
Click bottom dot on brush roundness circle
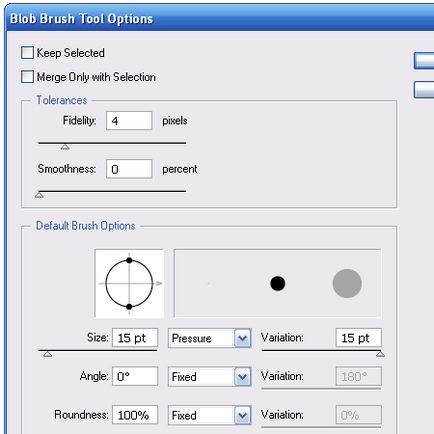pos(129,307)
